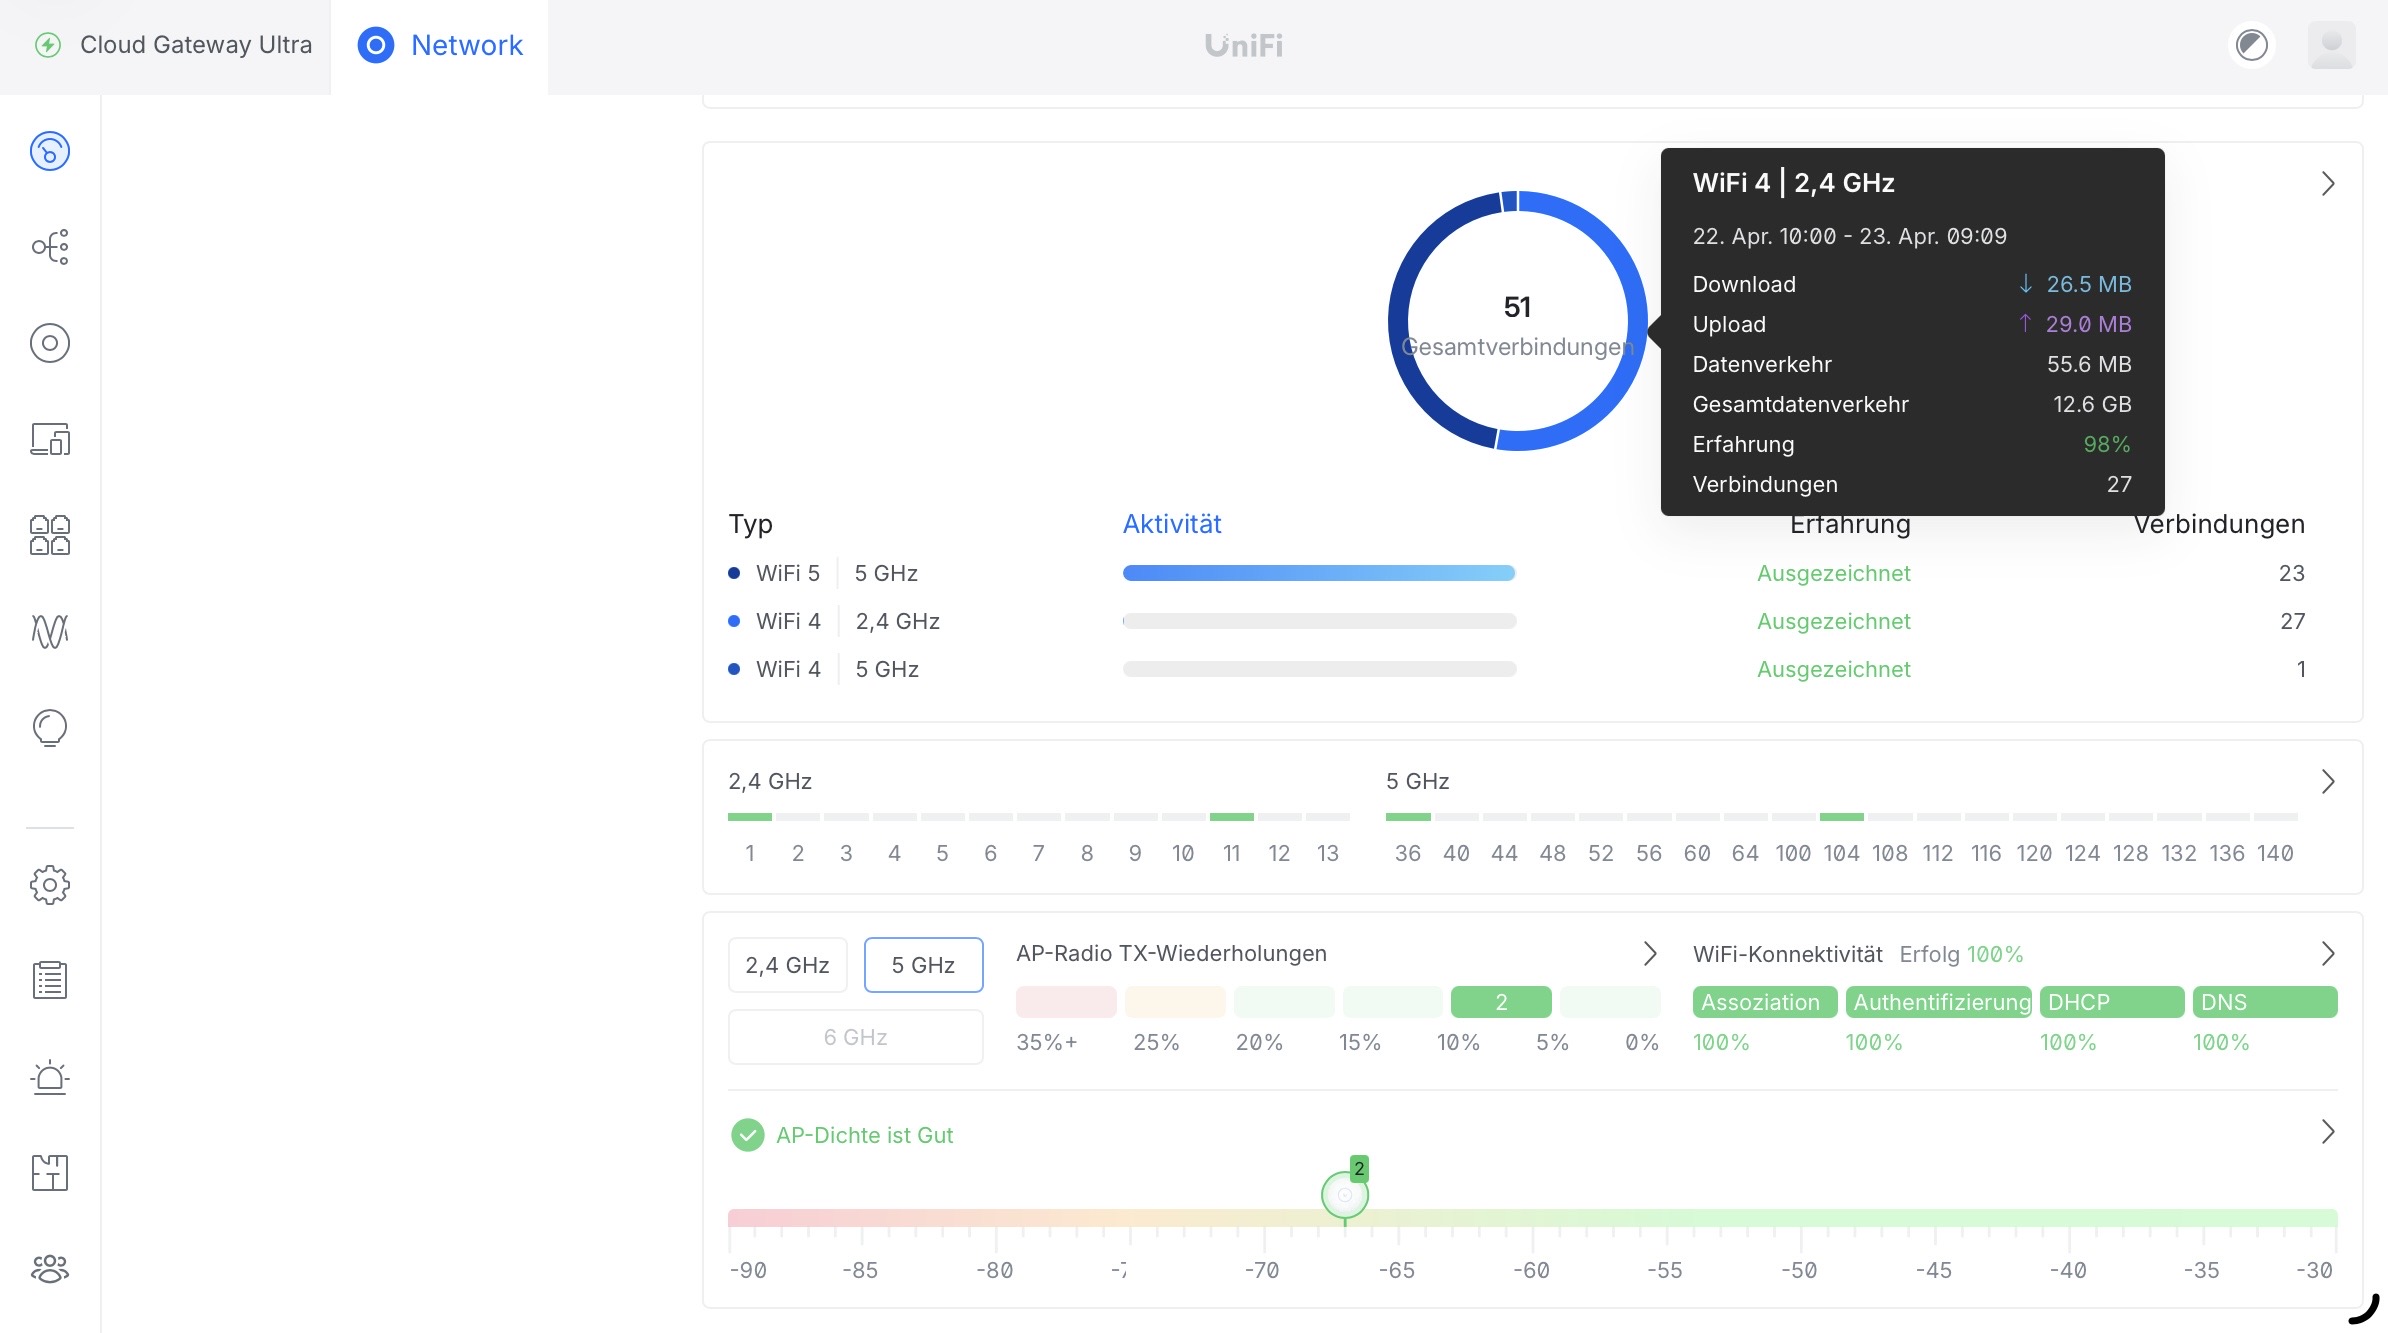Expand the WiFi connections card chevron

tap(2327, 184)
